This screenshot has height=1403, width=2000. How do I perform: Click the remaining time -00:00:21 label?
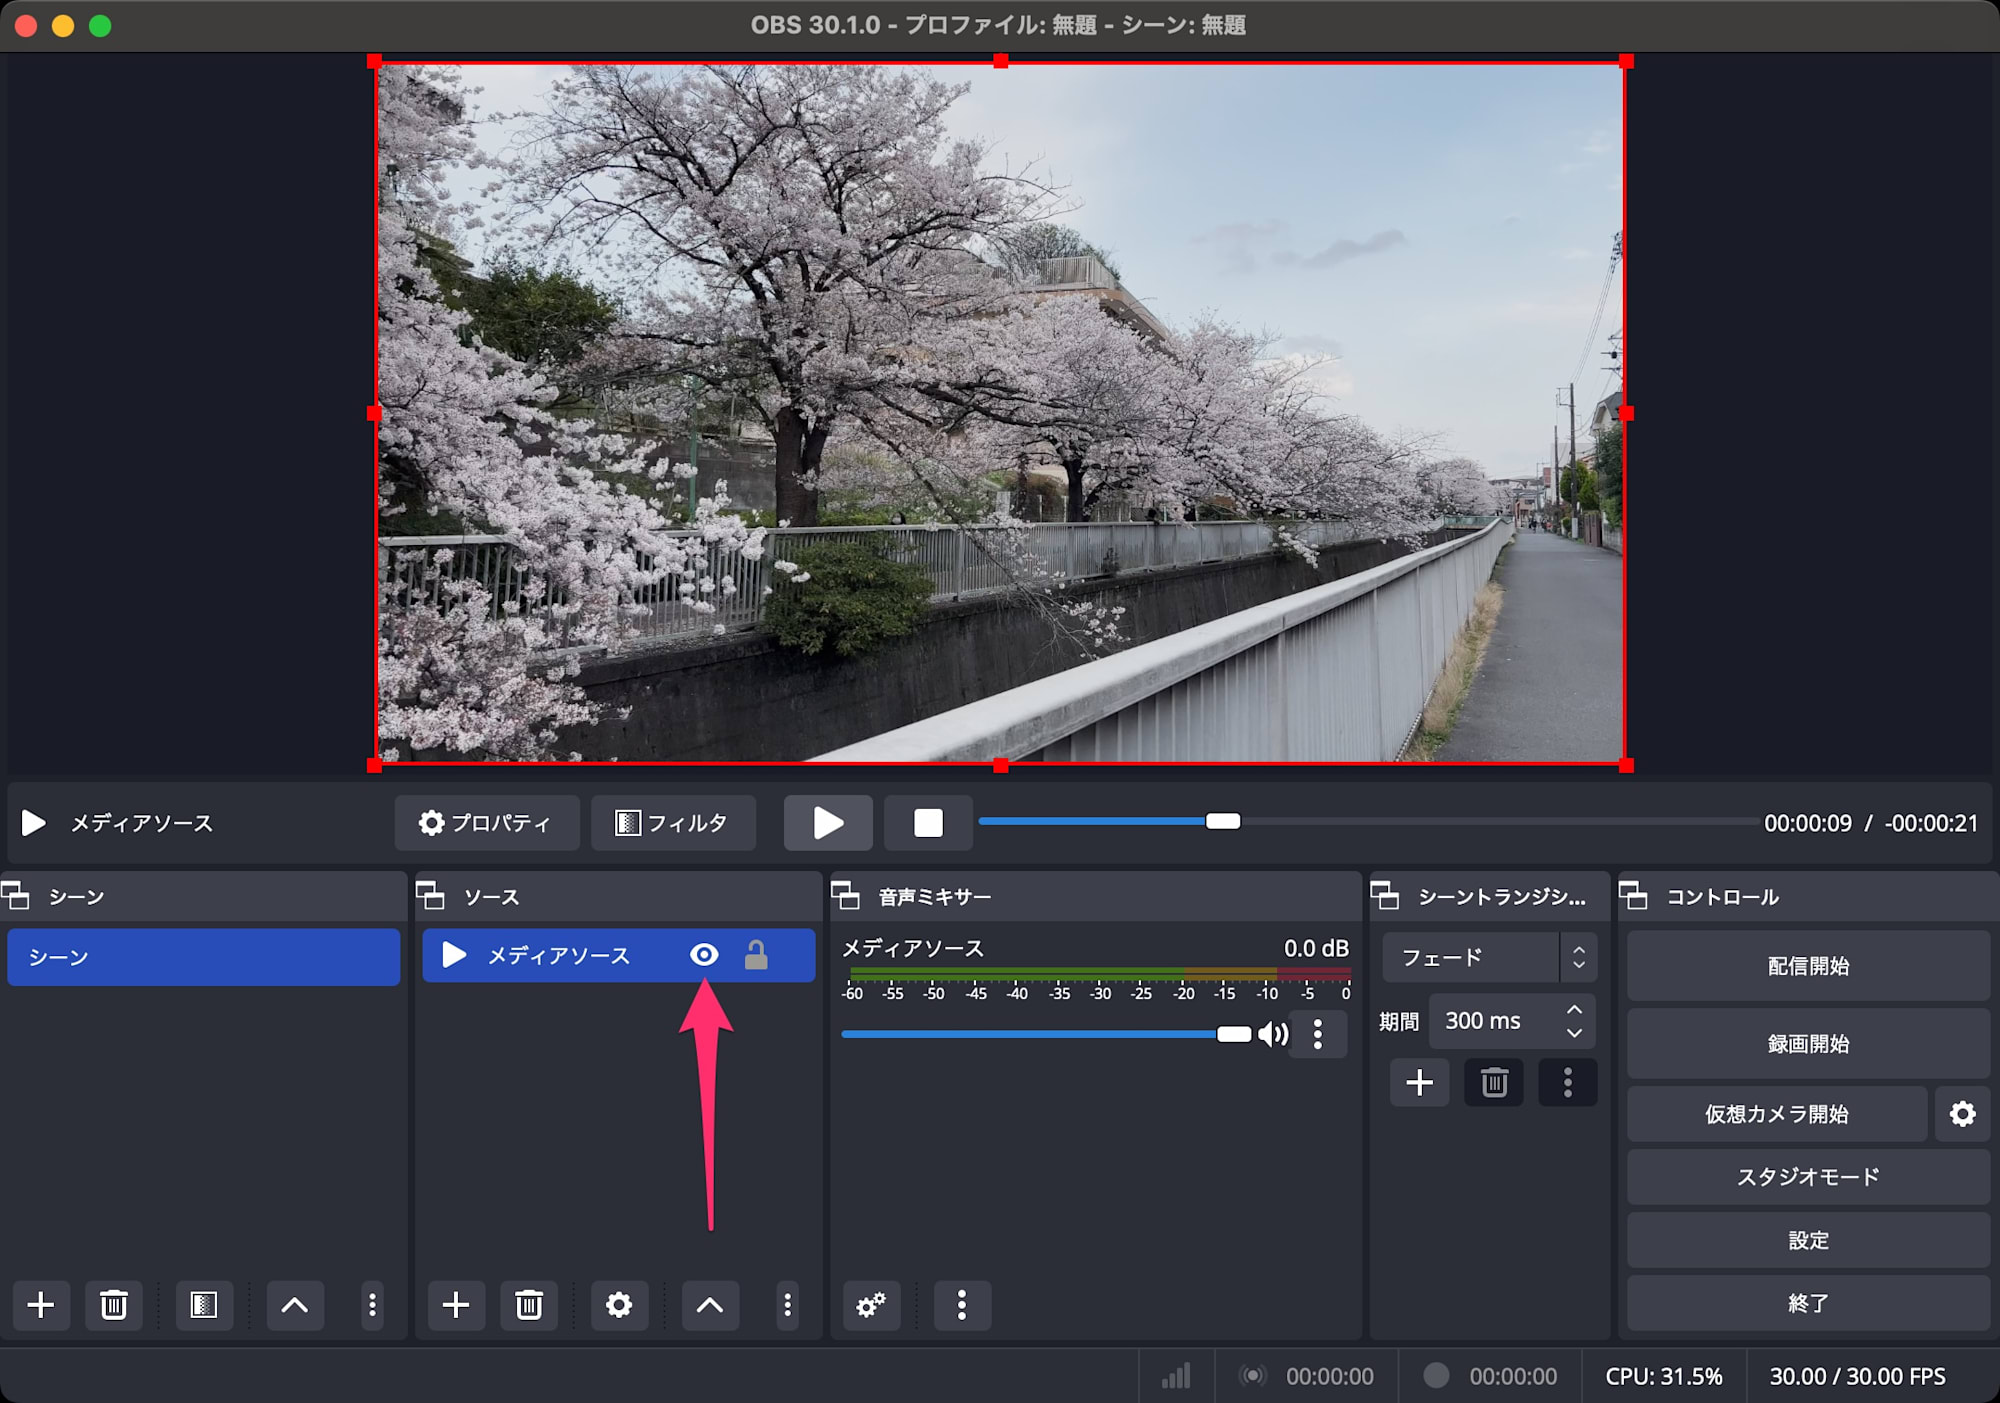coord(1931,823)
